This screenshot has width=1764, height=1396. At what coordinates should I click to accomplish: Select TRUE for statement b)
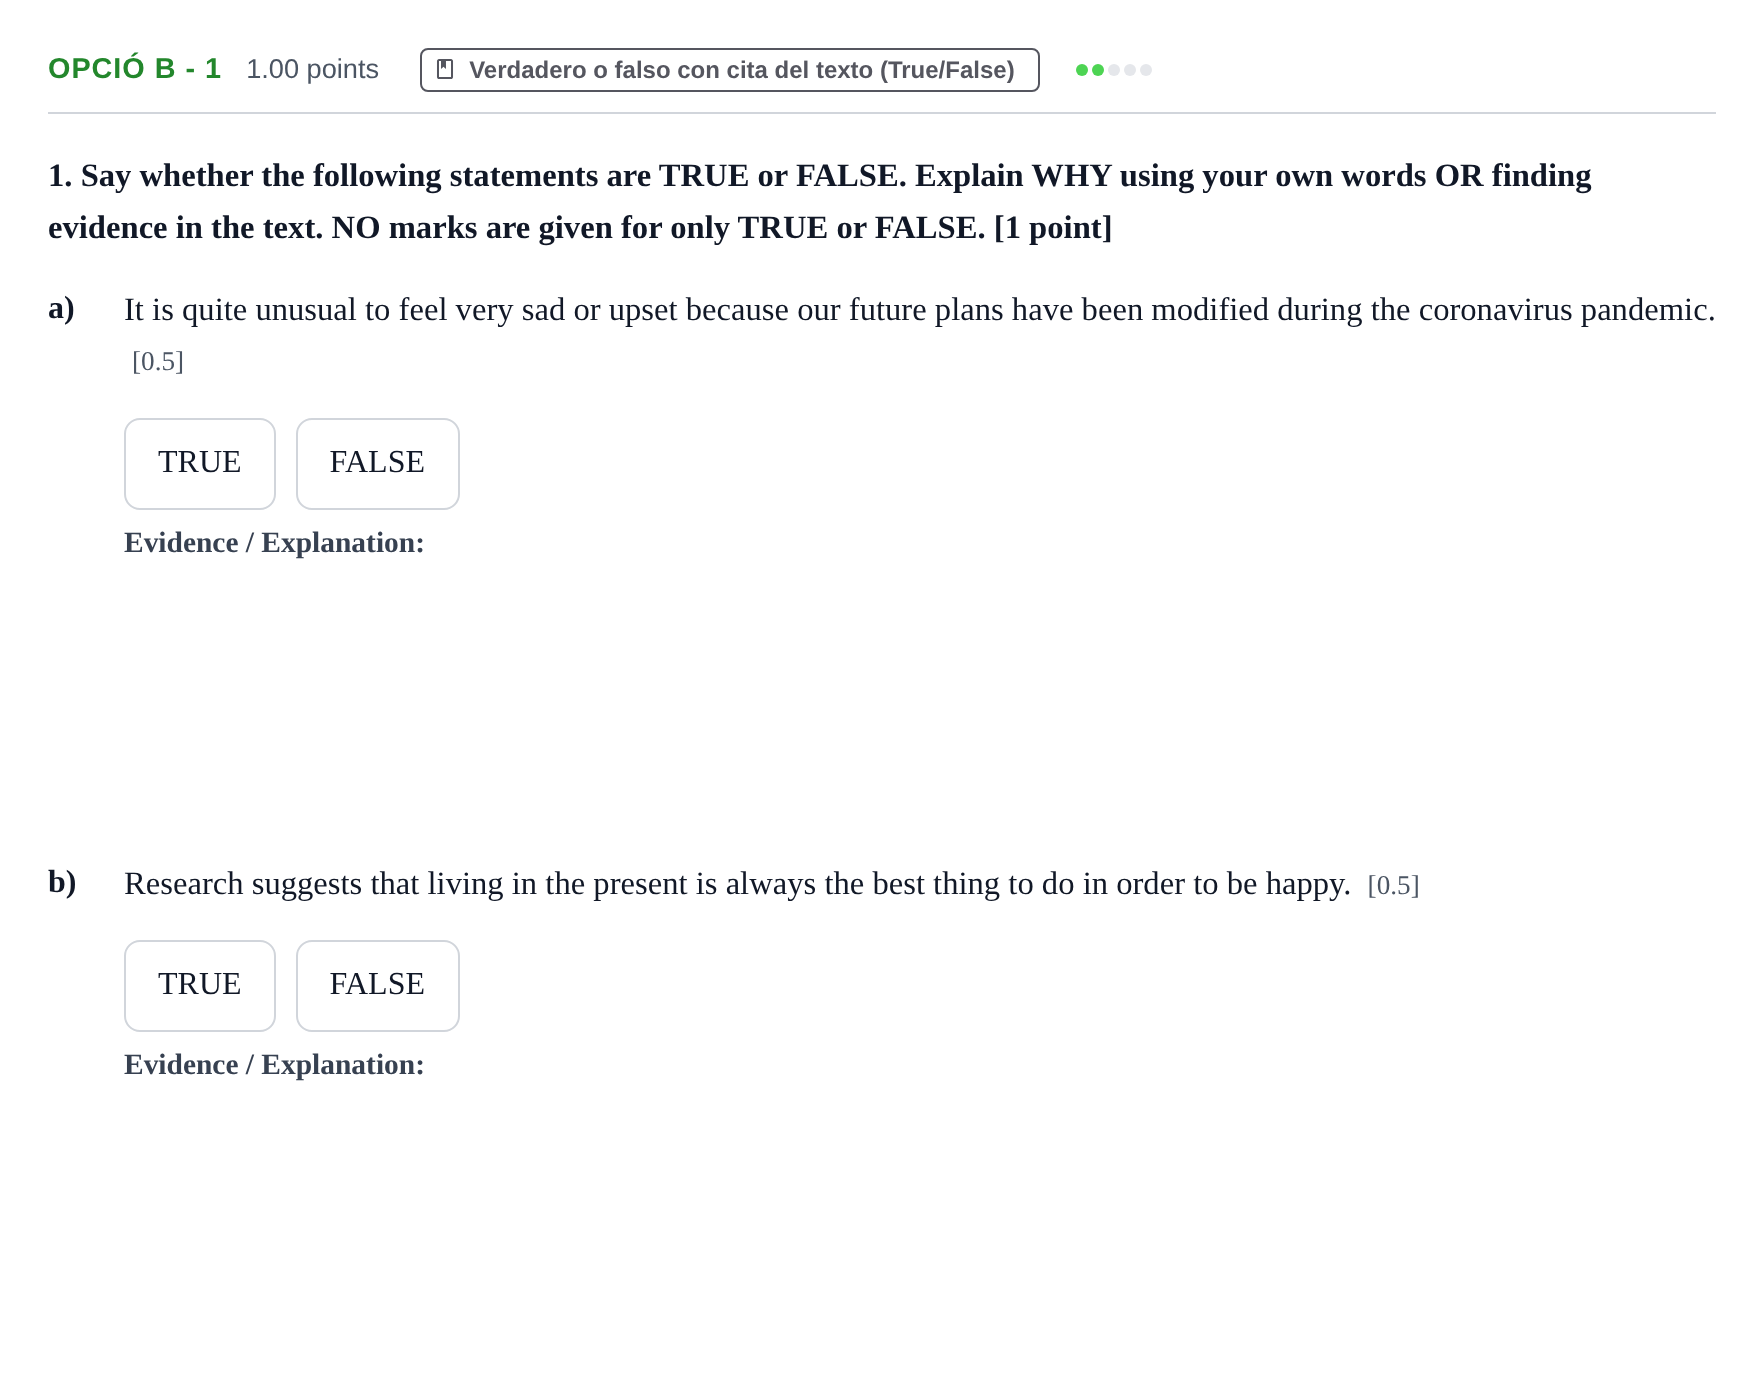(x=200, y=986)
